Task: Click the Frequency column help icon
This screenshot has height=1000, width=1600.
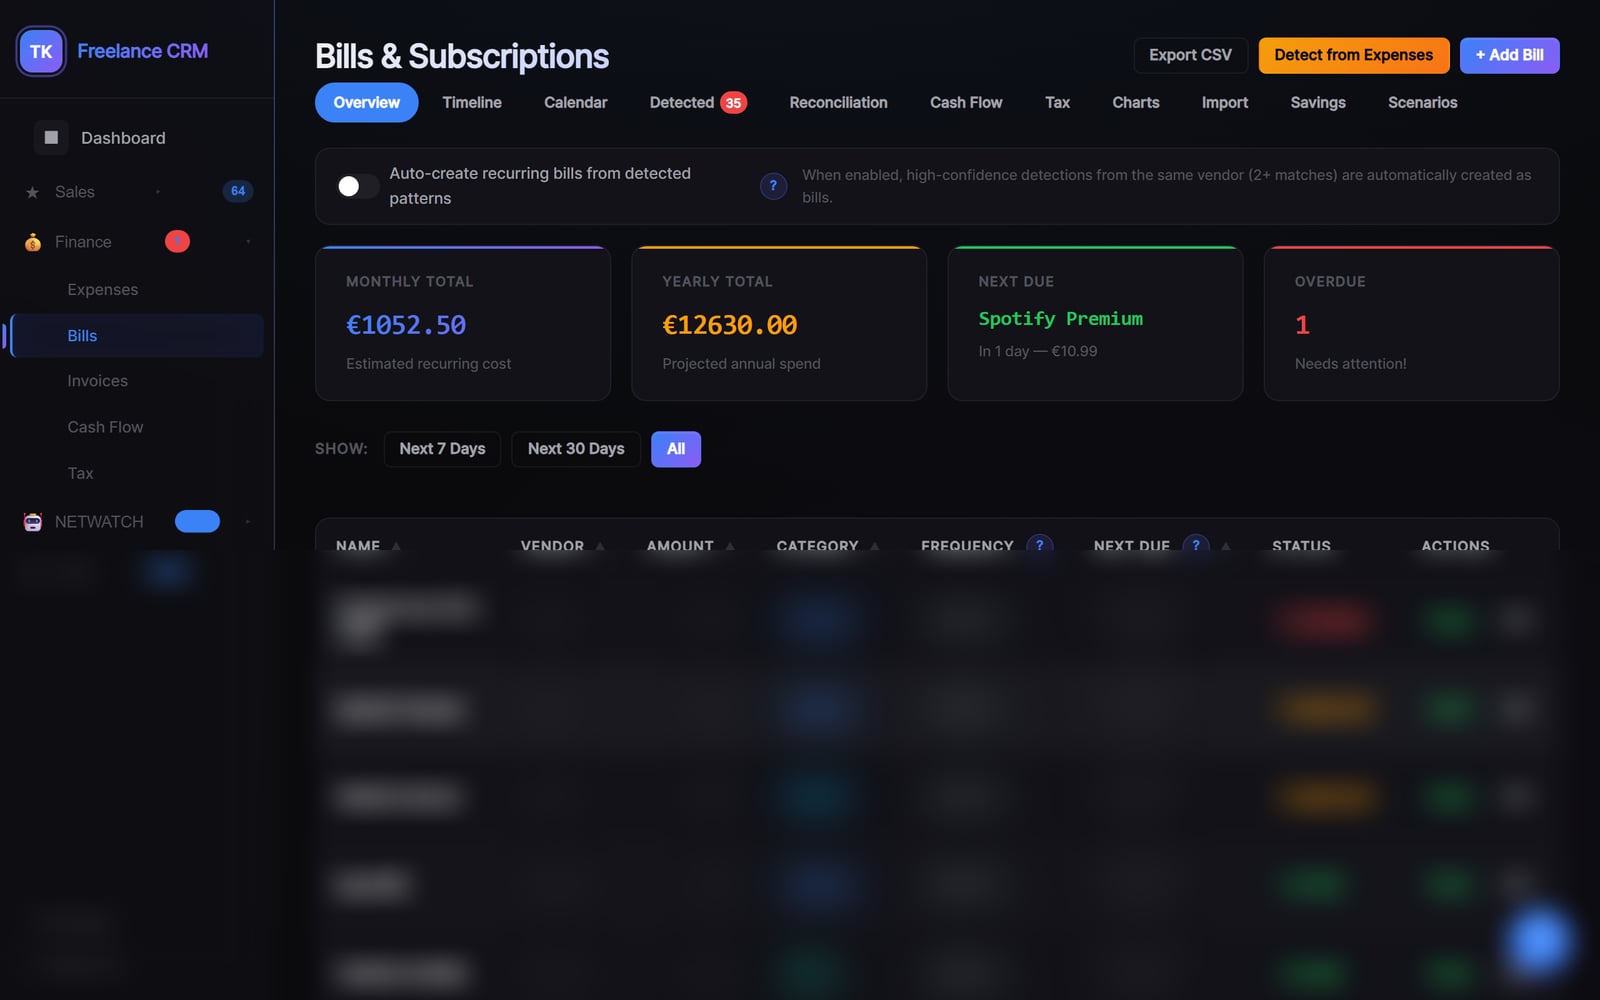Action: [1040, 545]
